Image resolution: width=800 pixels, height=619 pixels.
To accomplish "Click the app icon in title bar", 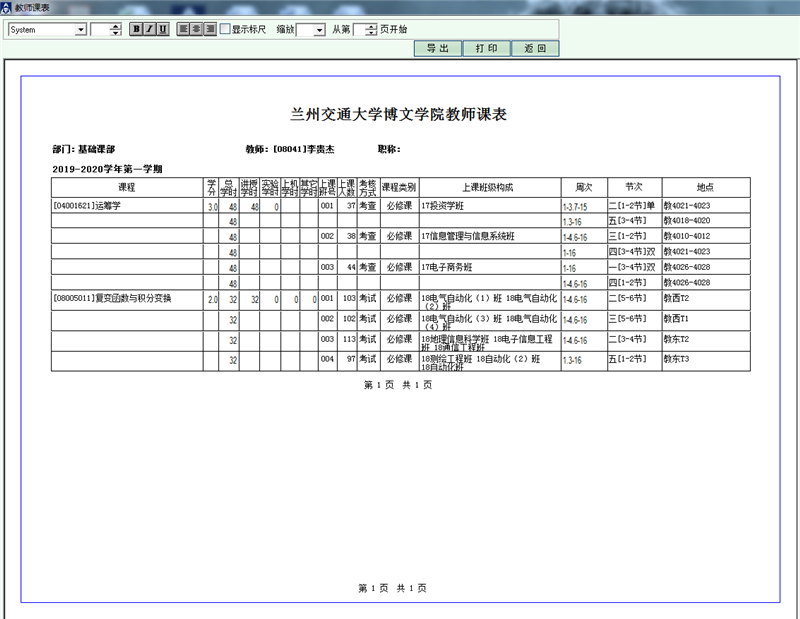I will (x=6, y=7).
